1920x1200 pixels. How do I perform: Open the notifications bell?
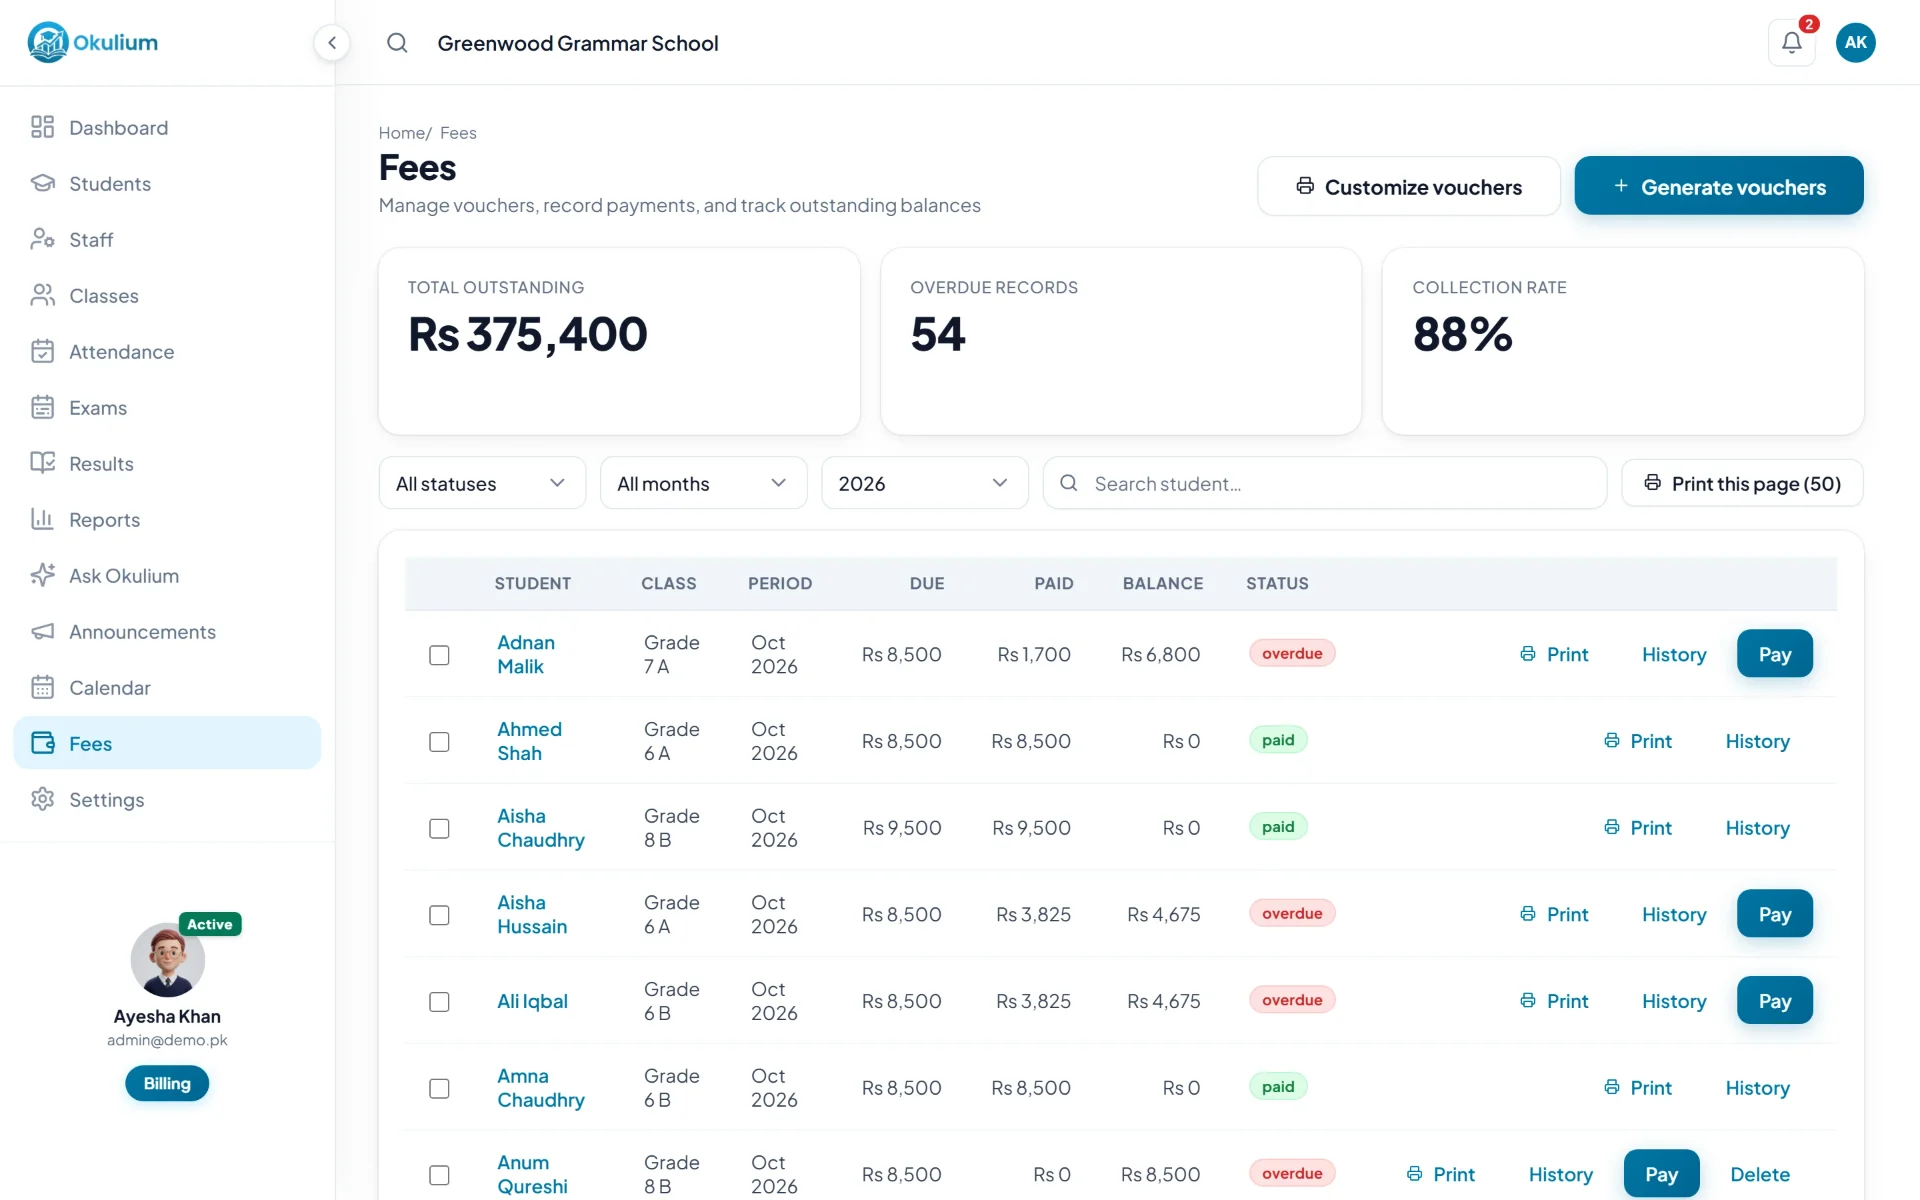1791,43
